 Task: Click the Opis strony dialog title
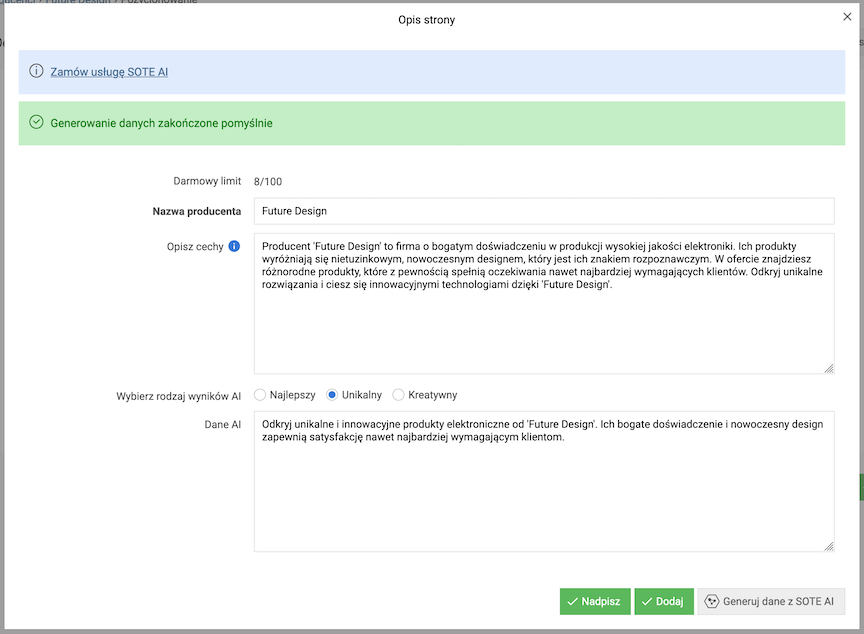click(426, 20)
